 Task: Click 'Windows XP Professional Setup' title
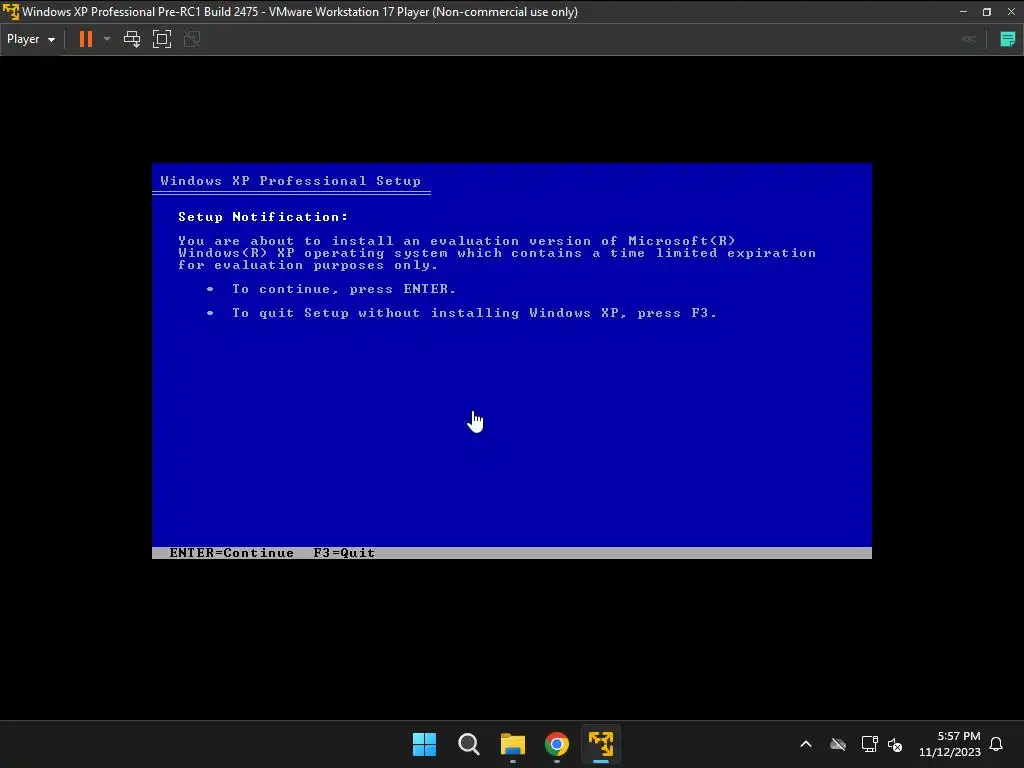291,181
